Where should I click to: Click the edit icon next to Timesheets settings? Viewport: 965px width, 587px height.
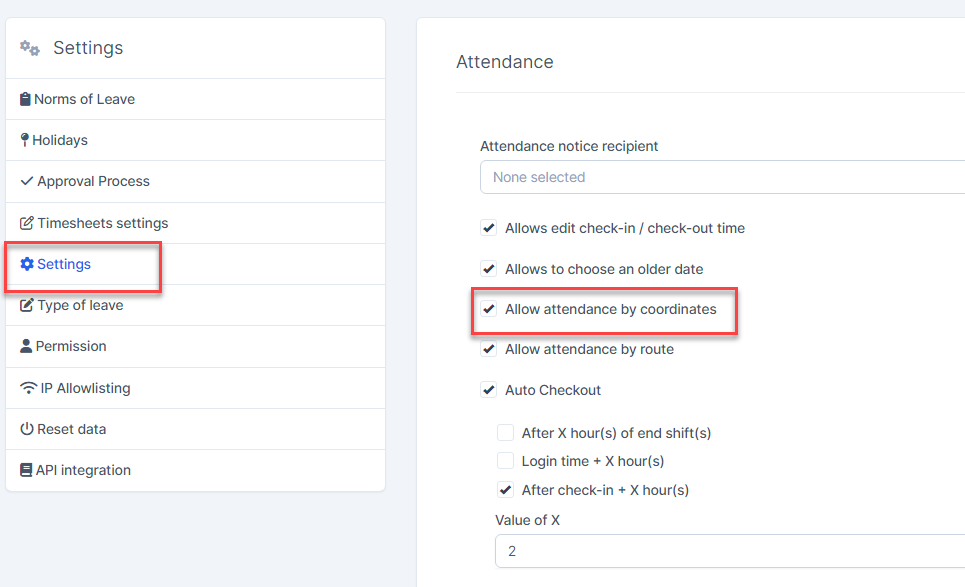(27, 223)
